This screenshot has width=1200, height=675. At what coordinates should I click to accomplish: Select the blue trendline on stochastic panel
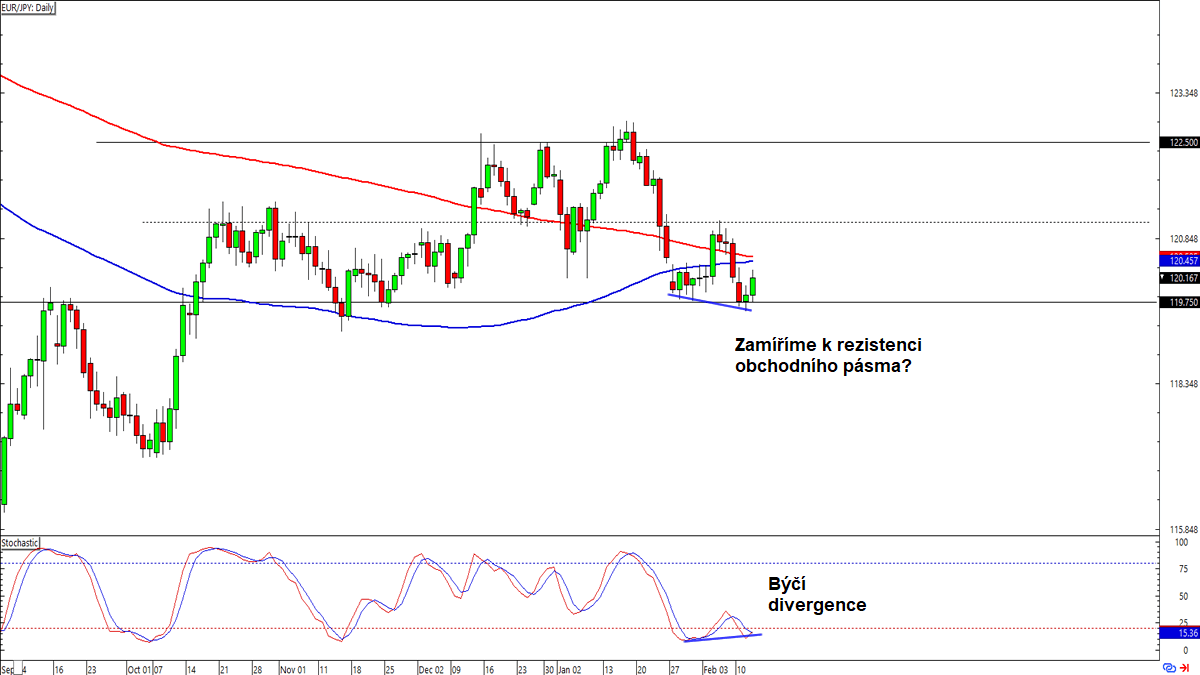pos(722,637)
